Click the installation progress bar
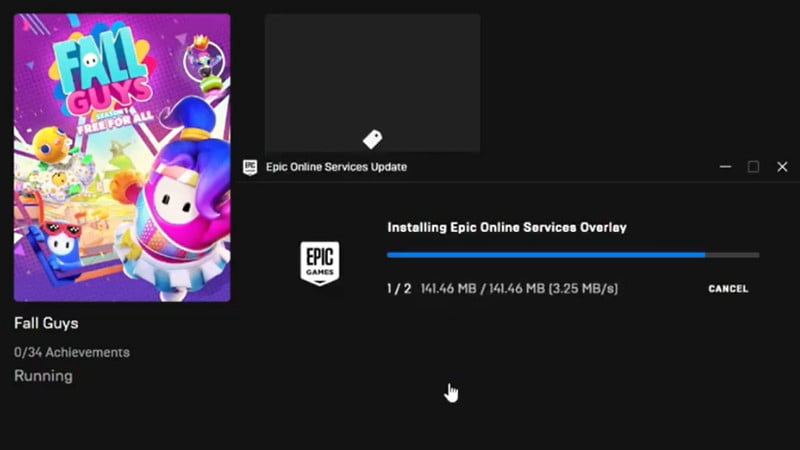This screenshot has height=450, width=800. (x=573, y=255)
